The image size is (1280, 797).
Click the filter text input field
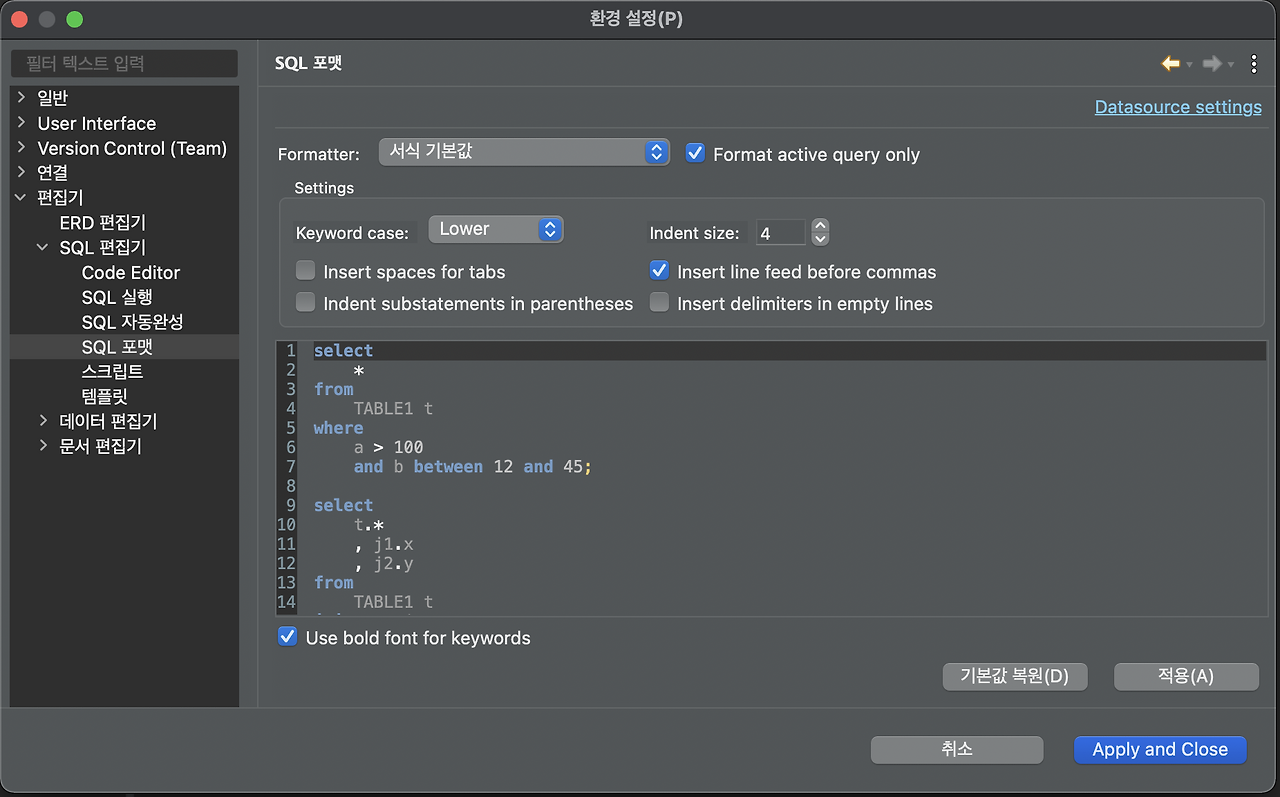pos(124,64)
